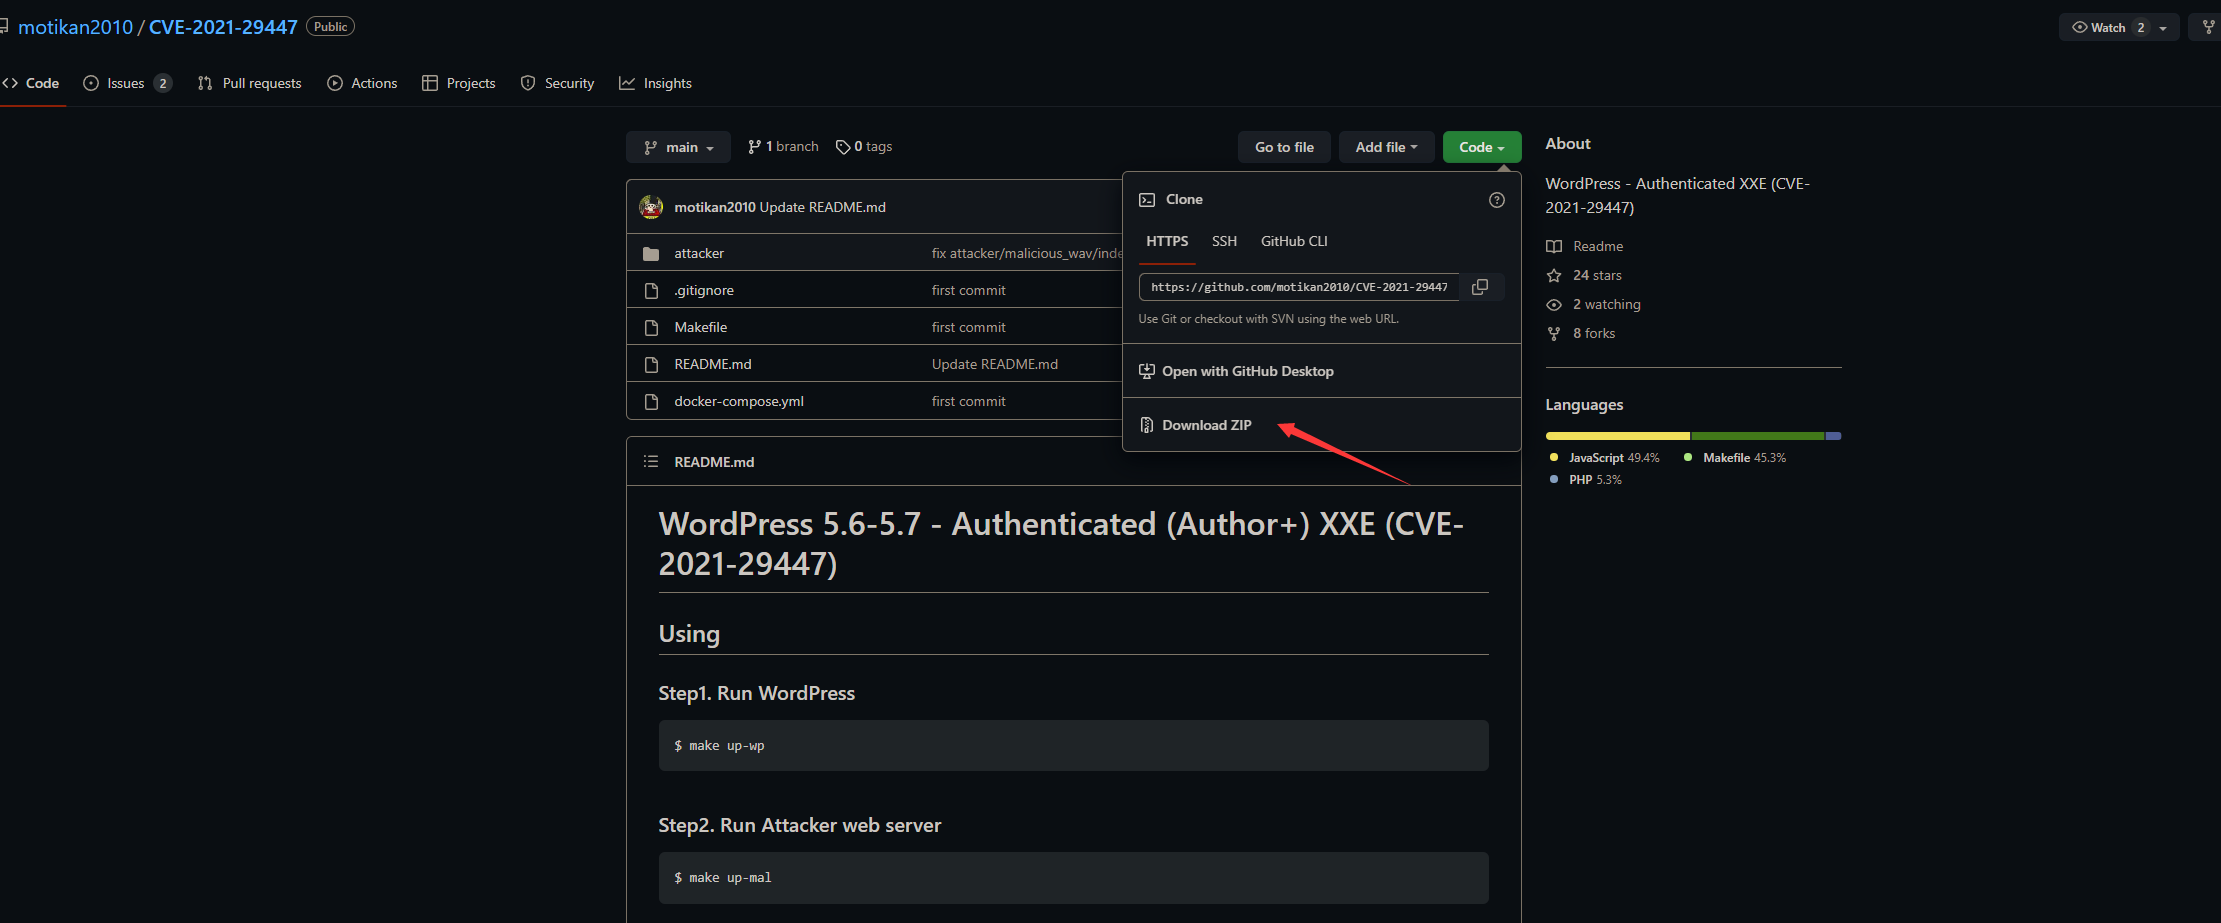Open the Projects tab

tap(459, 83)
